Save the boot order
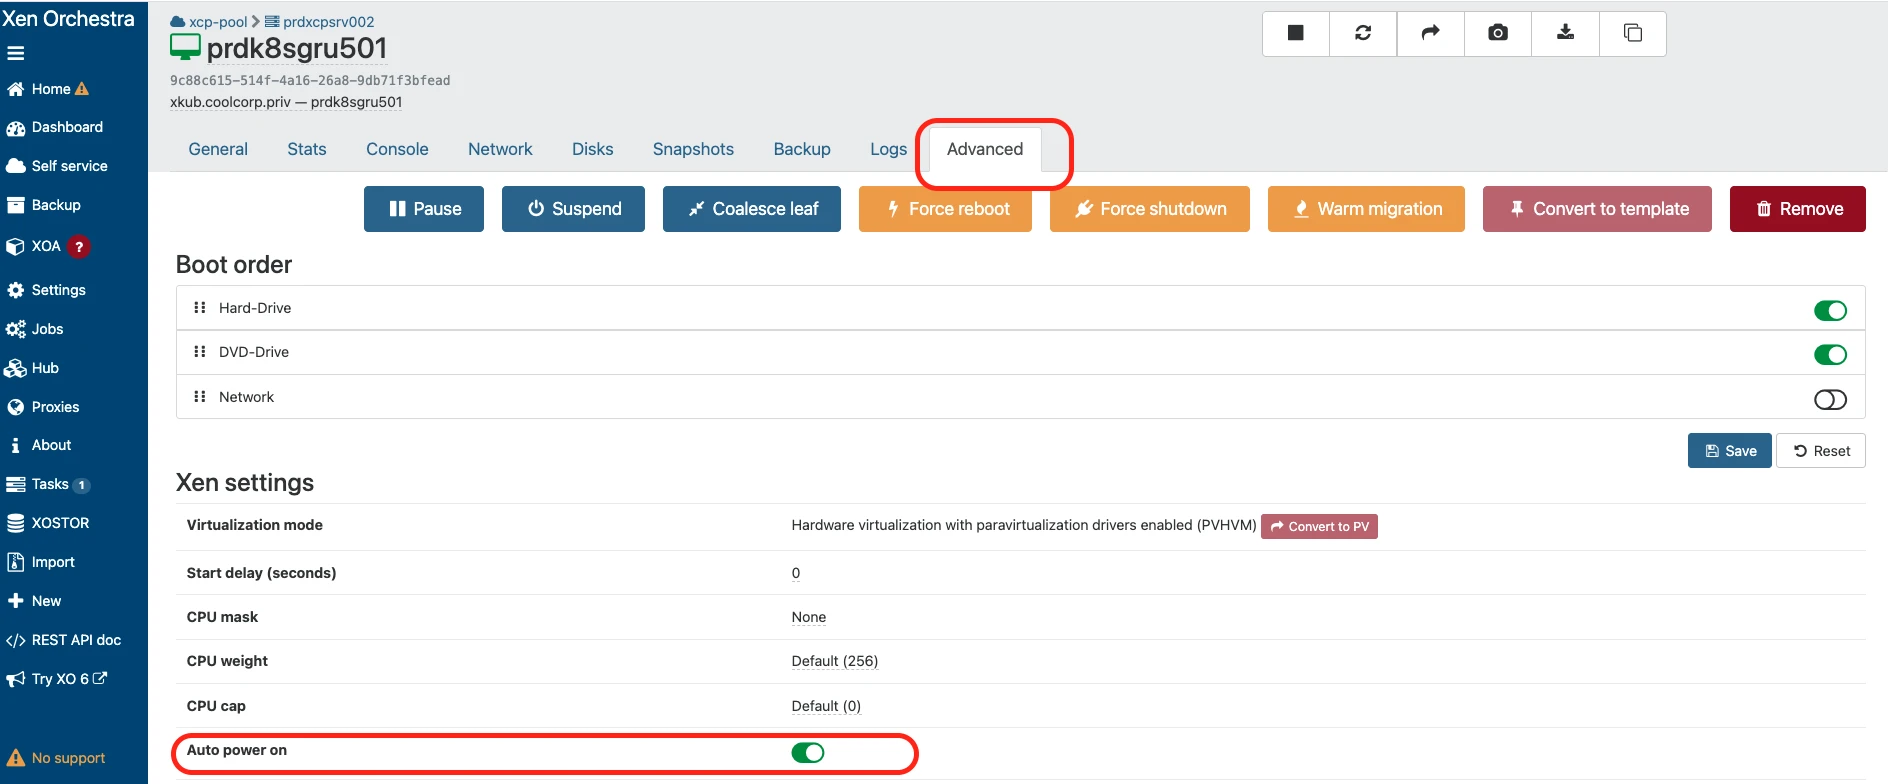Viewport: 1888px width, 784px height. pyautogui.click(x=1730, y=451)
